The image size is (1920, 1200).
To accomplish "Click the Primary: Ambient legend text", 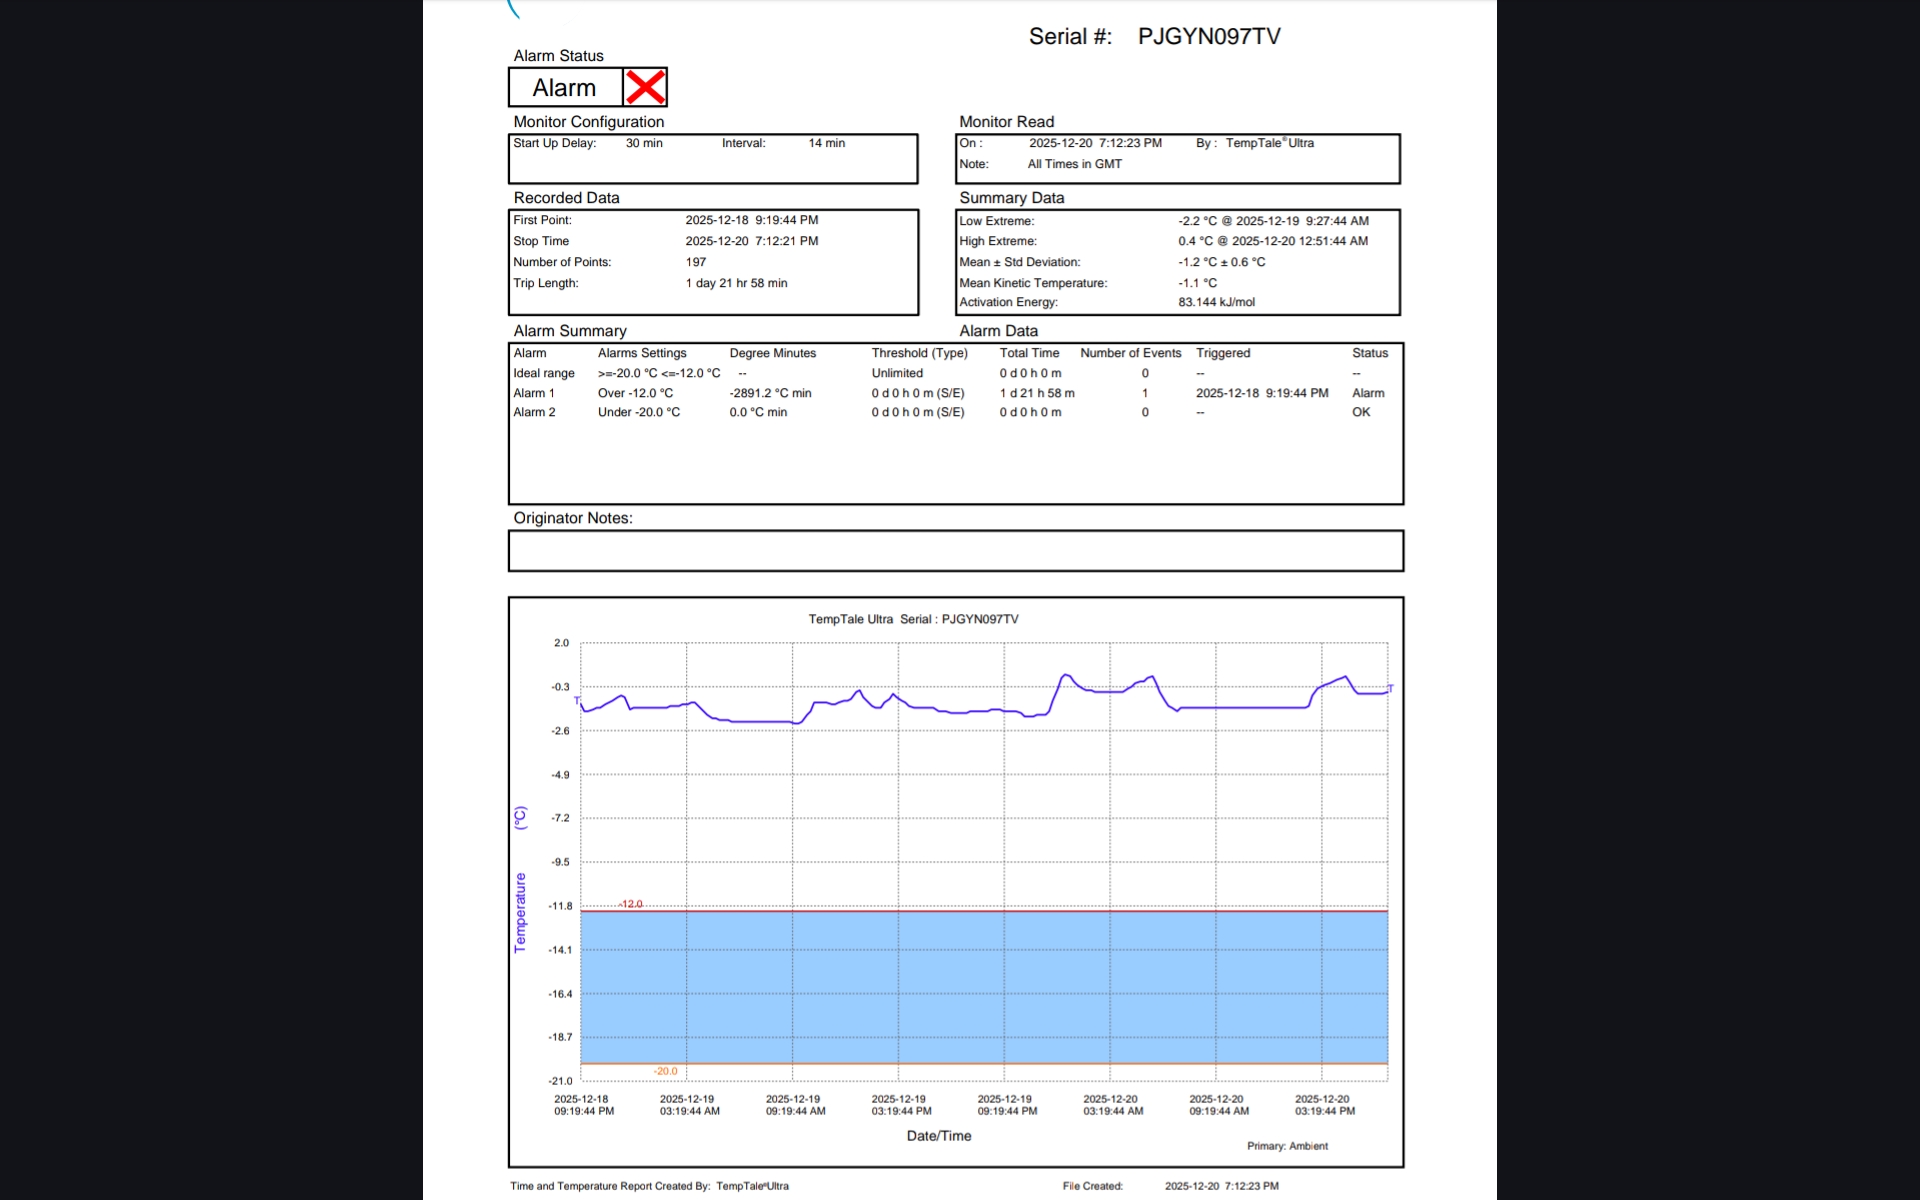I will point(1287,1146).
